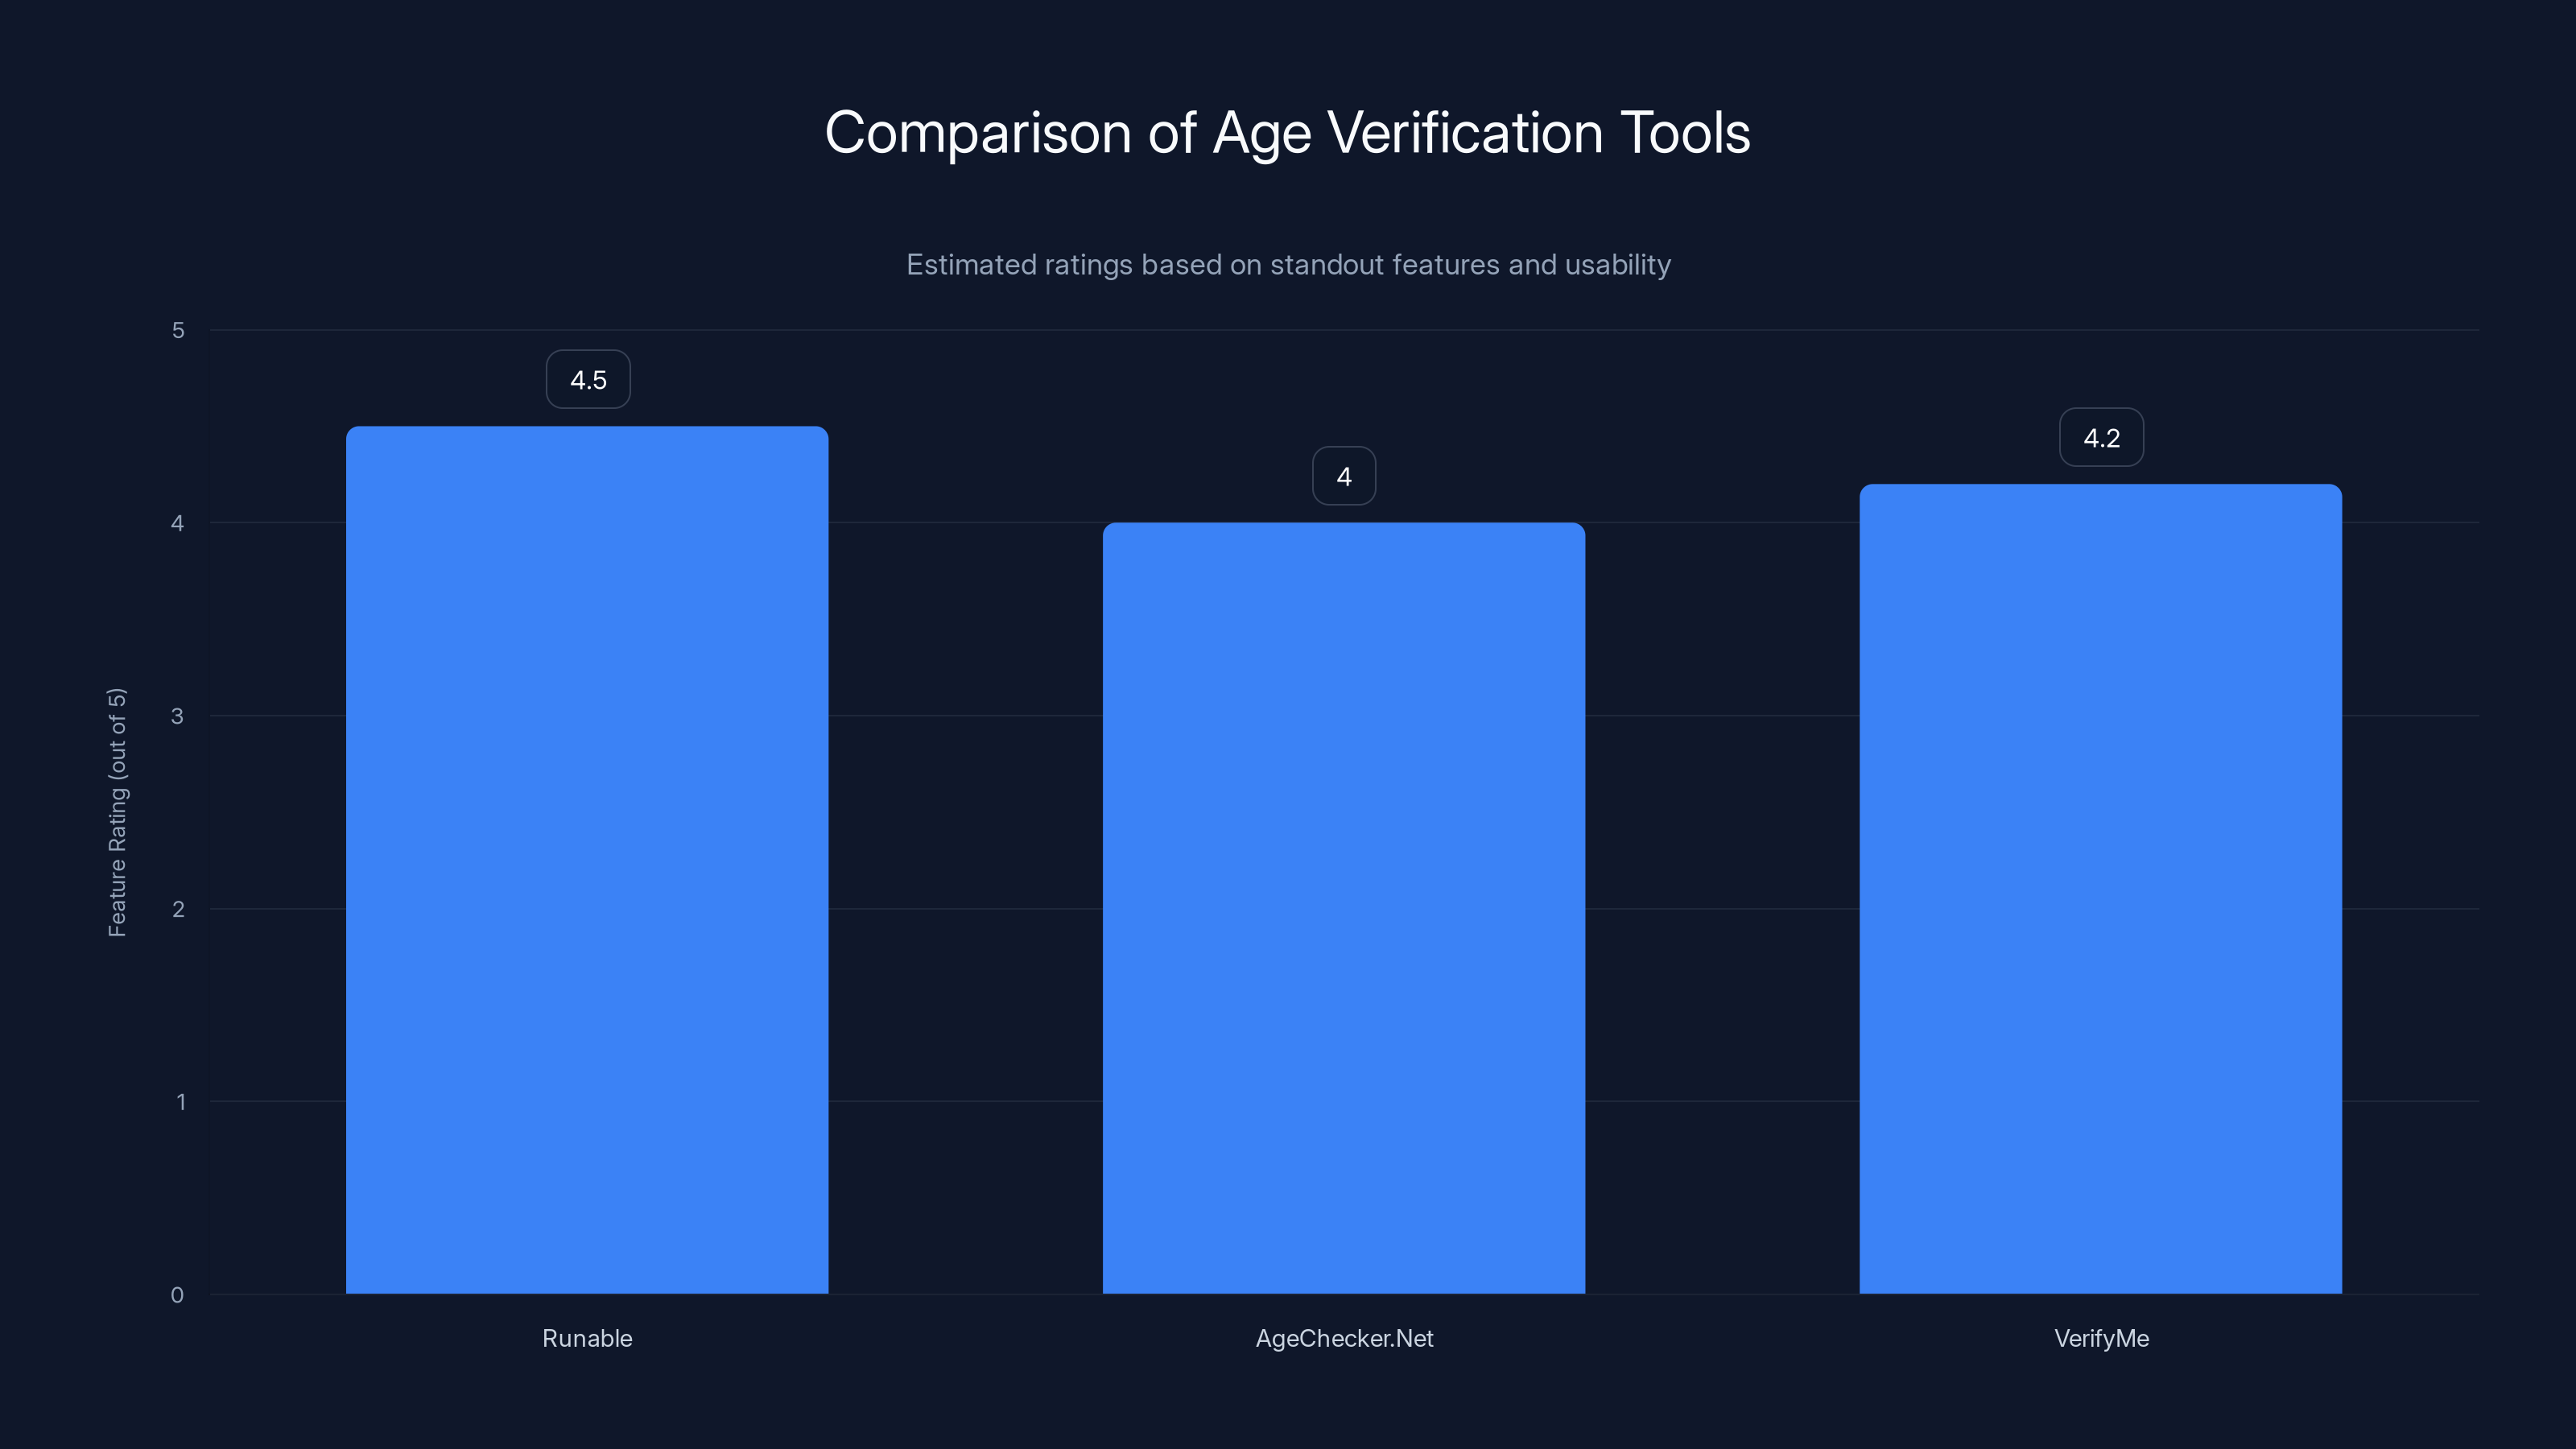Click the AgeChecker.Net axis label
This screenshot has height=1449, width=2576.
1344,1338
